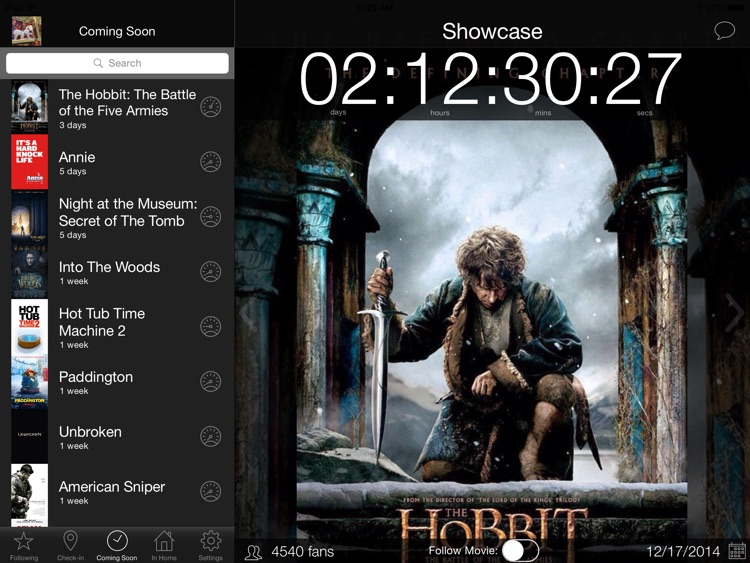Tap the gauge icon for Night at the Museum
The image size is (750, 563).
pyautogui.click(x=210, y=217)
